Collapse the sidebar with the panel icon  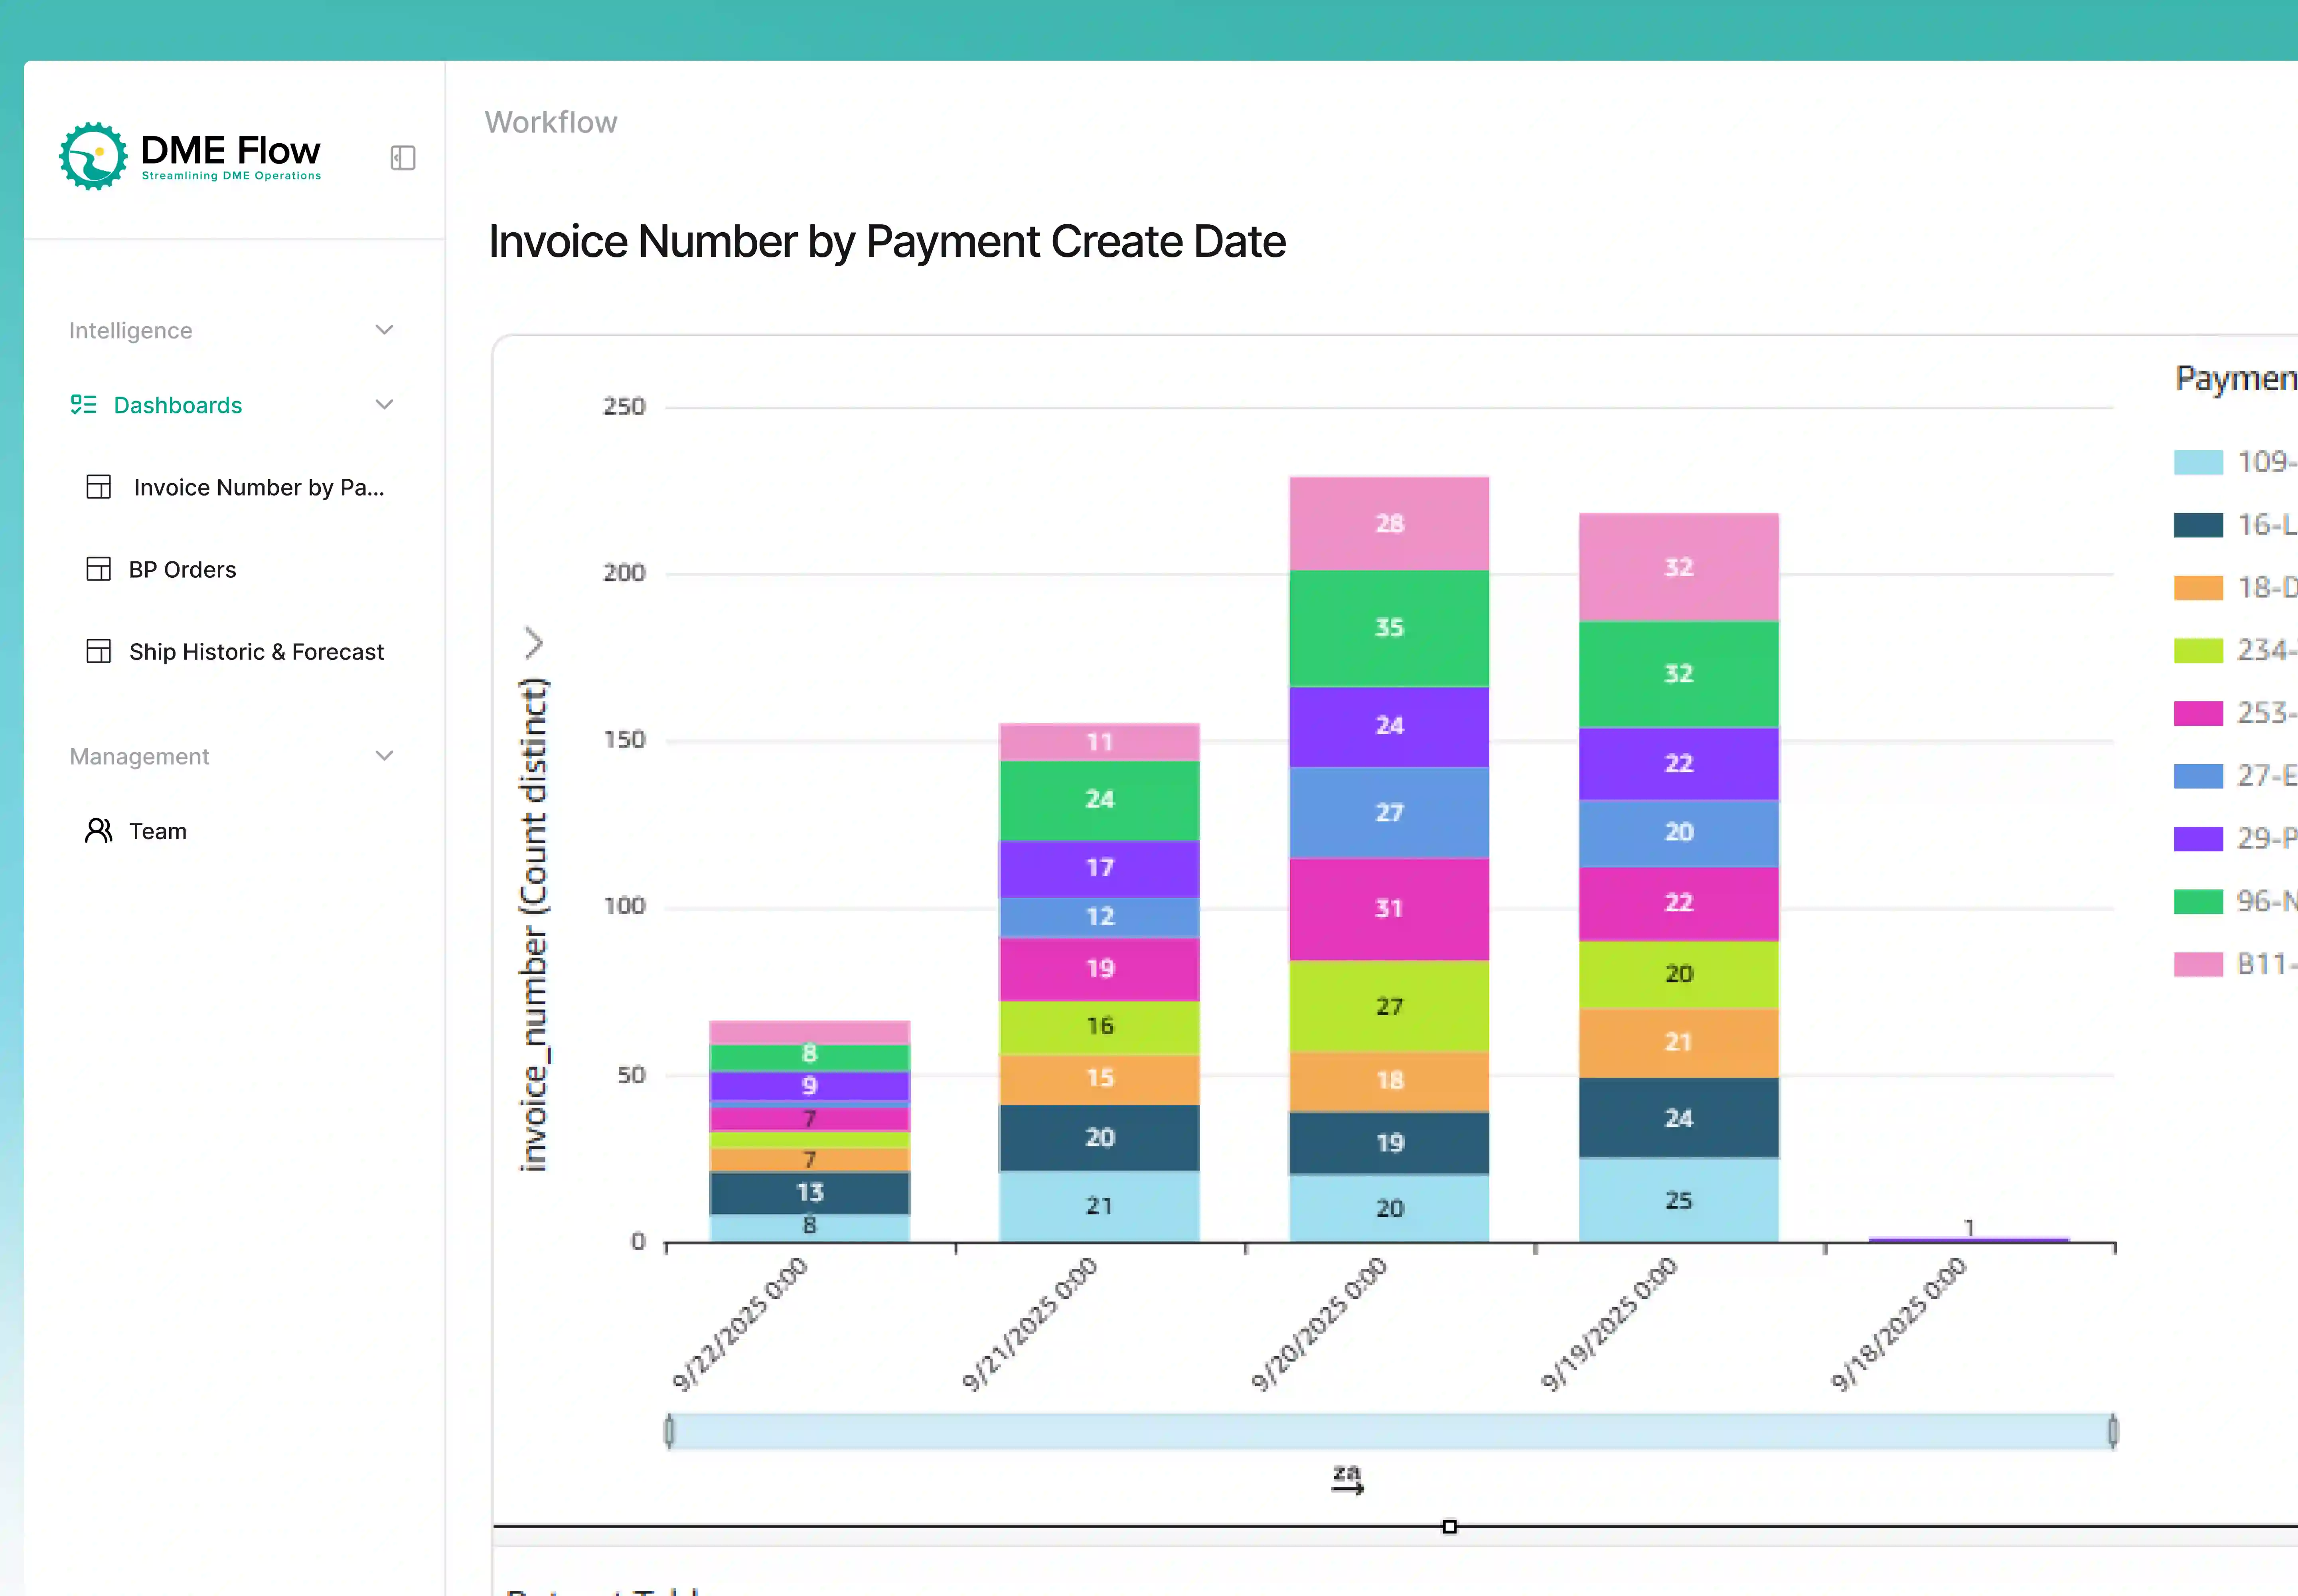(402, 158)
